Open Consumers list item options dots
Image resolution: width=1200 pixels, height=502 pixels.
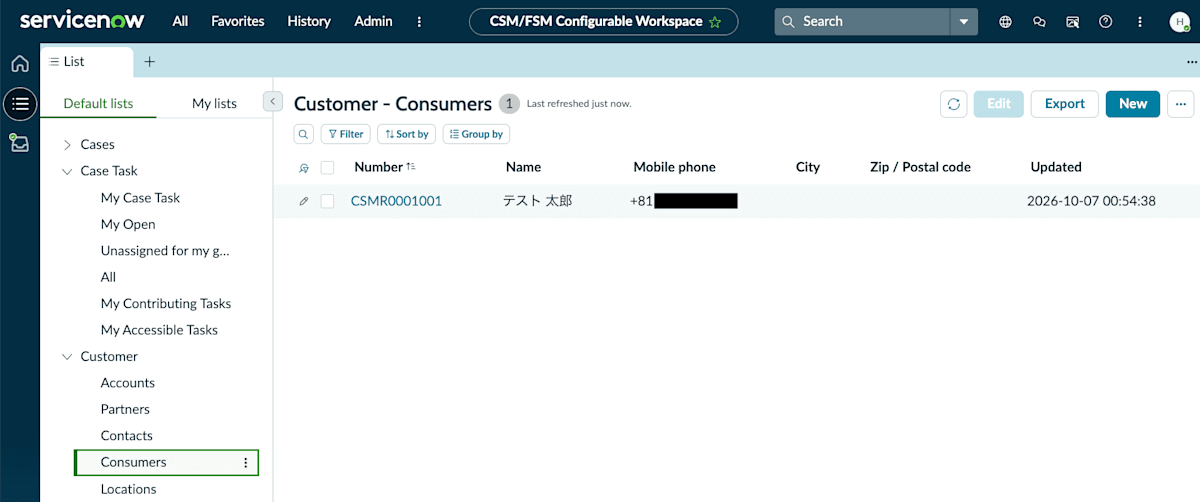click(246, 463)
